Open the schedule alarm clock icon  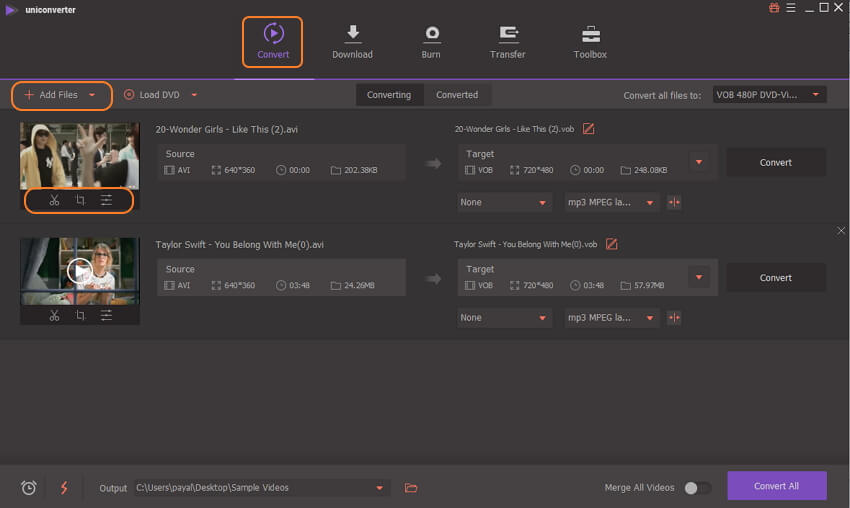[x=29, y=487]
